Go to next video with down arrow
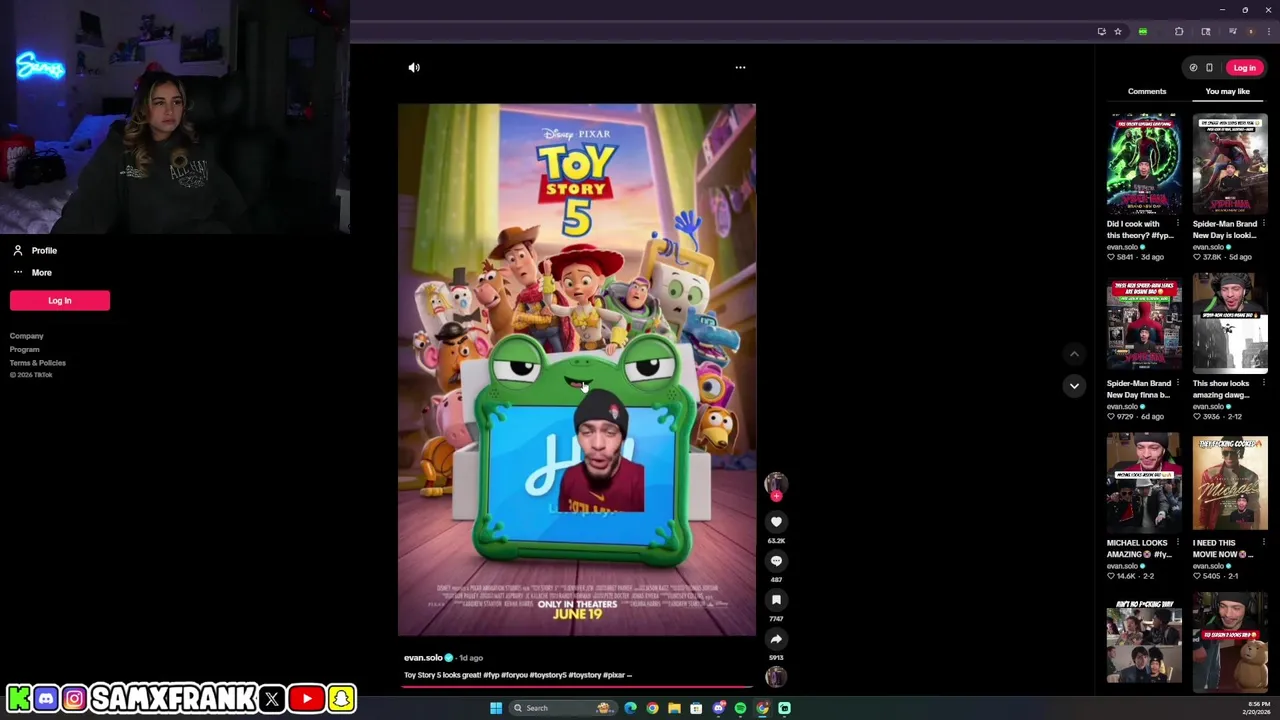Image resolution: width=1280 pixels, height=720 pixels. [x=1074, y=386]
